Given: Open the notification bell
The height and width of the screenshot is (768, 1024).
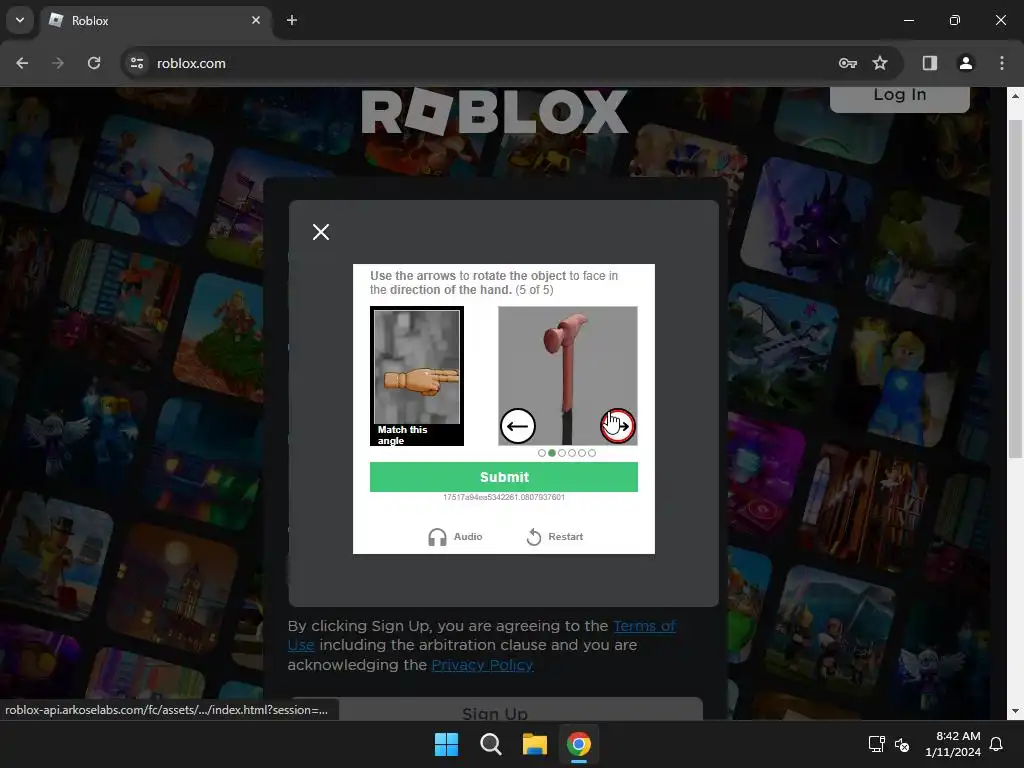Looking at the screenshot, I should (997, 744).
